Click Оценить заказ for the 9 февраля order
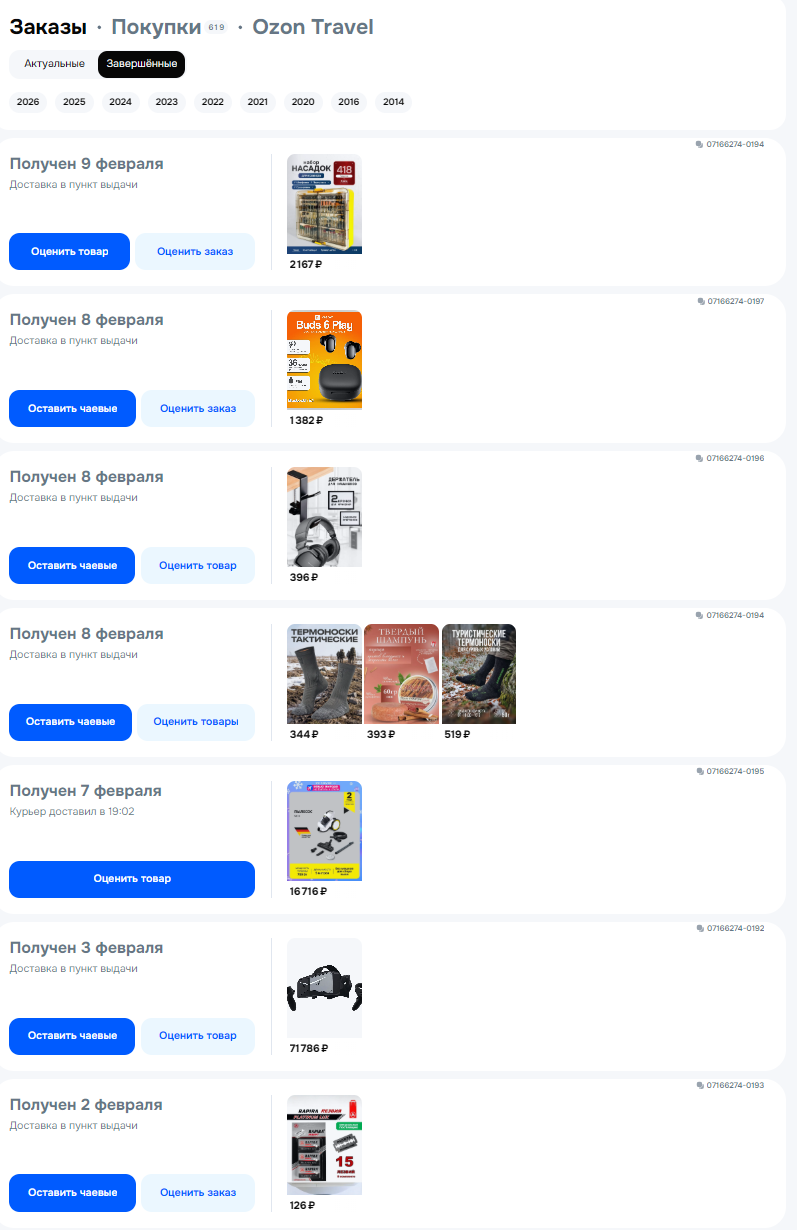The width and height of the screenshot is (797, 1230). tap(195, 251)
